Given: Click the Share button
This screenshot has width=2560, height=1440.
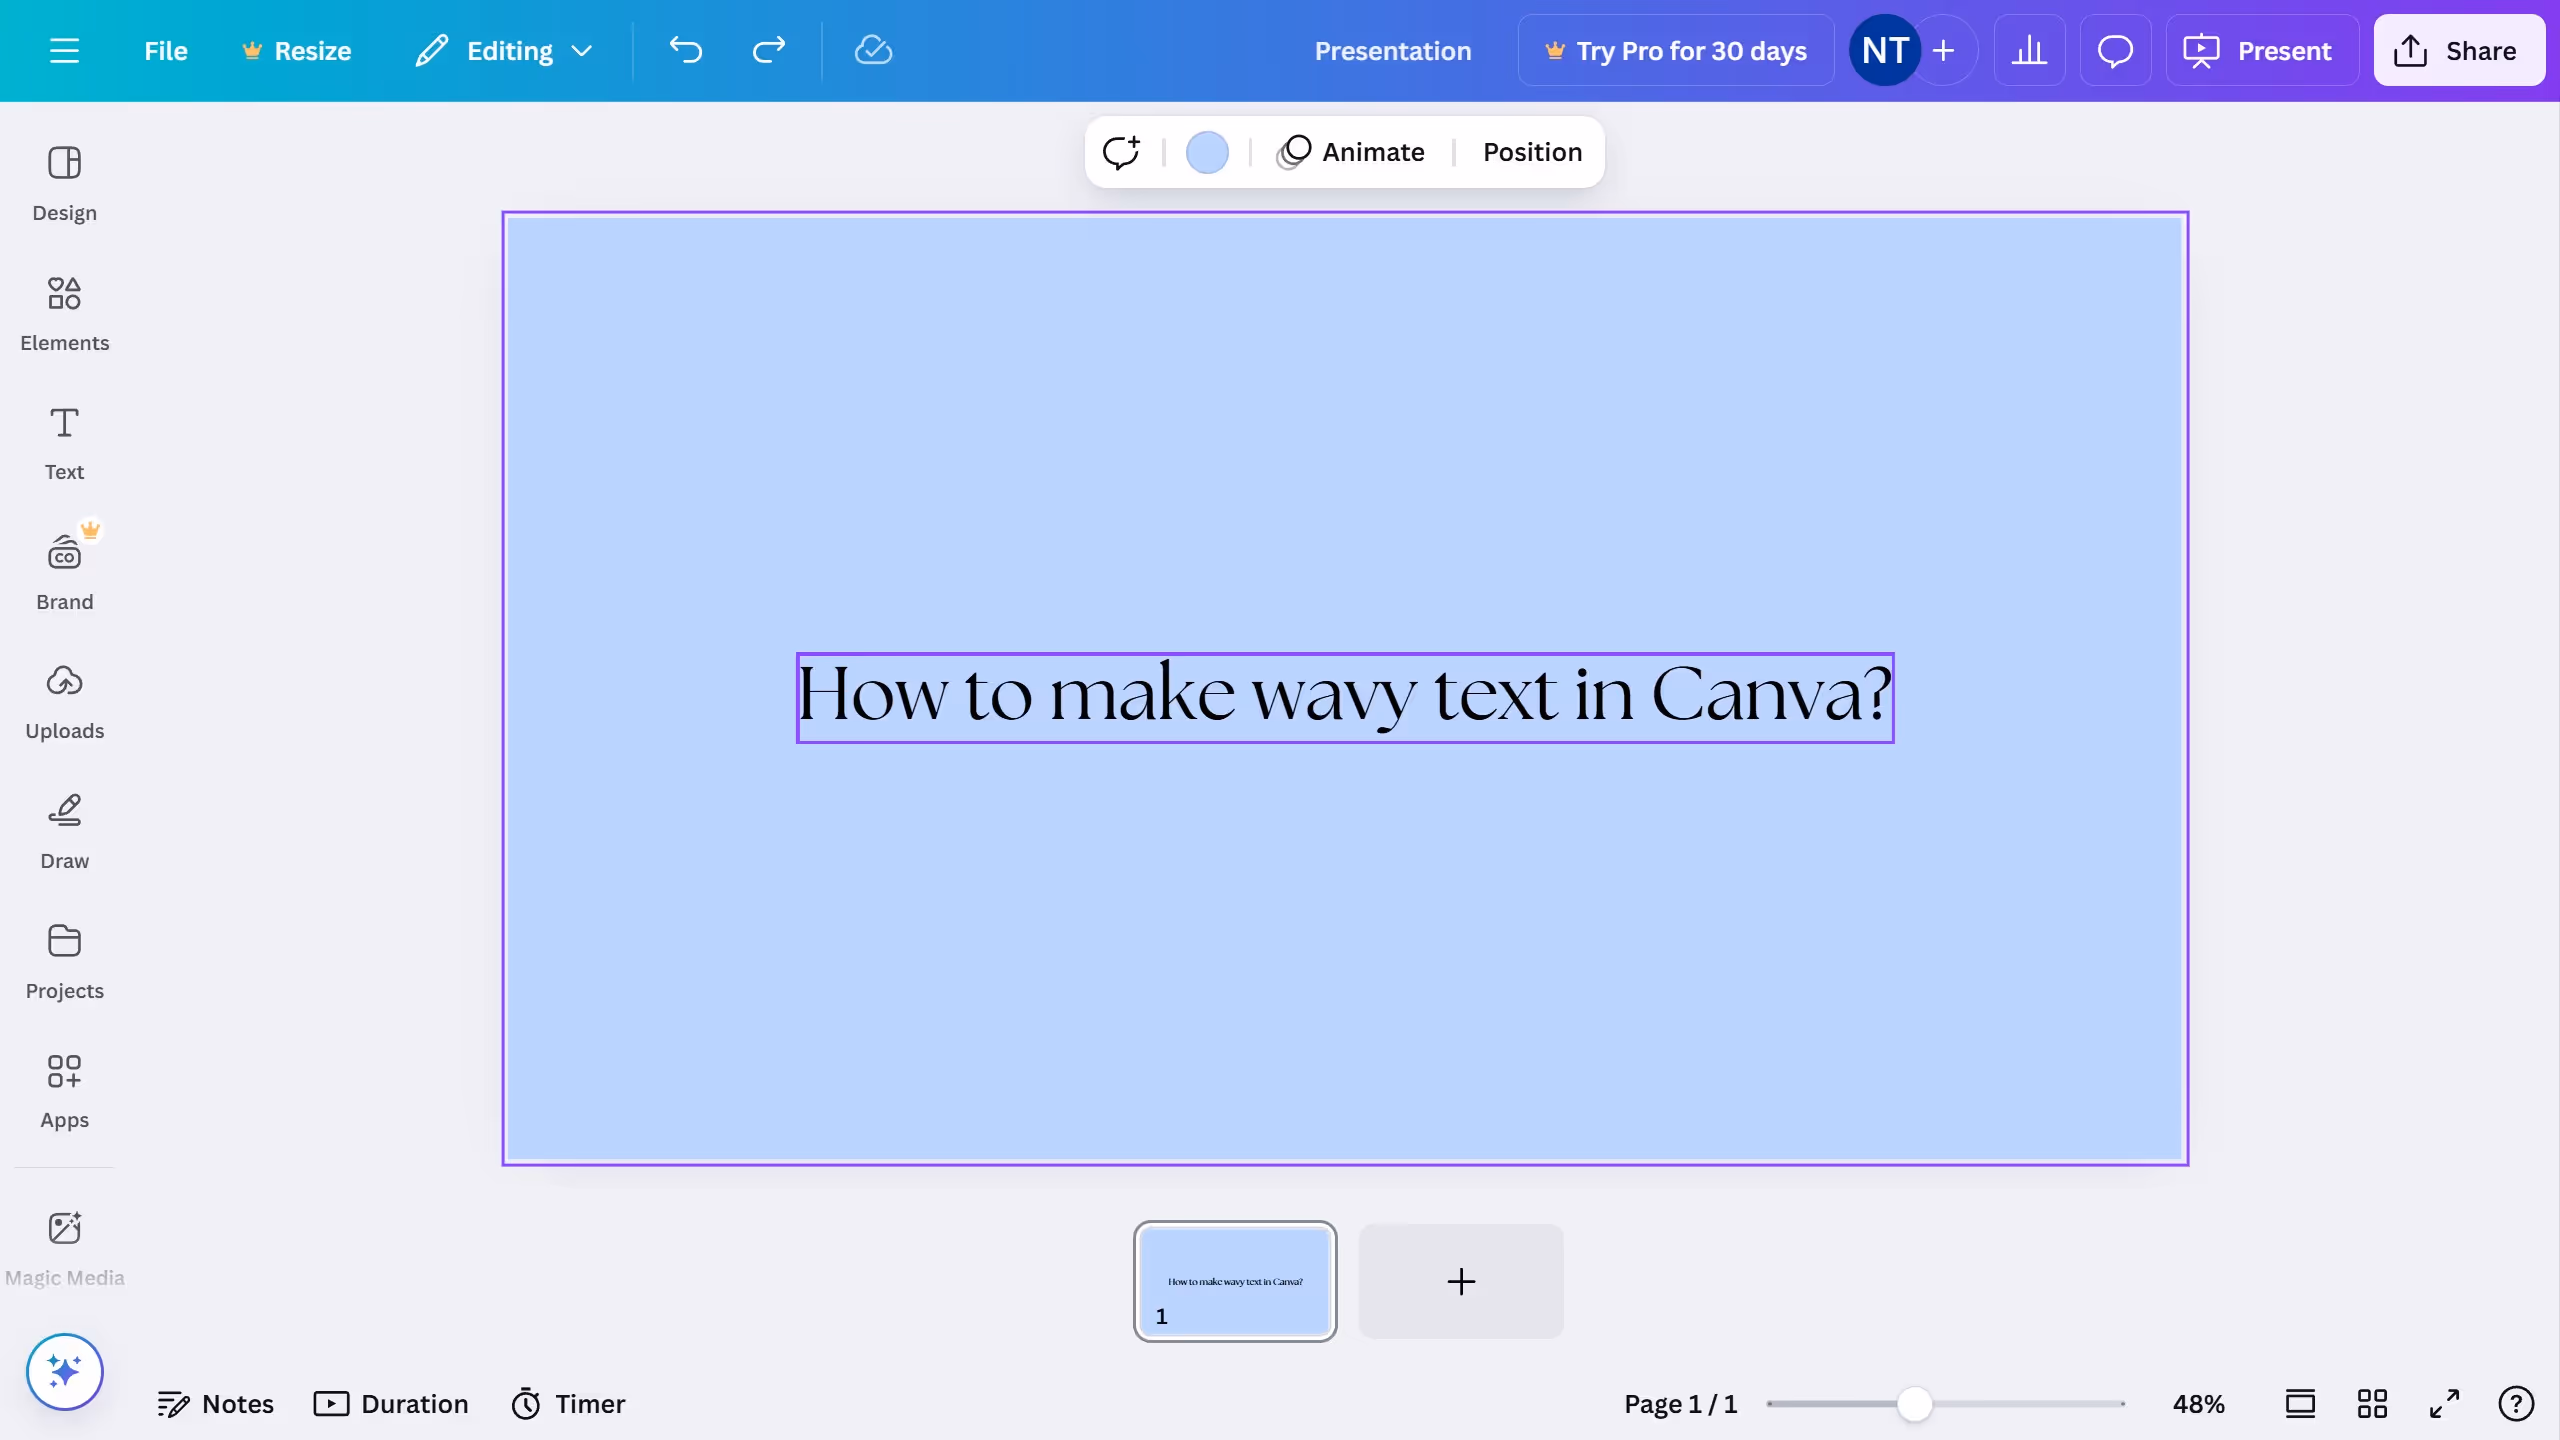Looking at the screenshot, I should tap(2459, 50).
